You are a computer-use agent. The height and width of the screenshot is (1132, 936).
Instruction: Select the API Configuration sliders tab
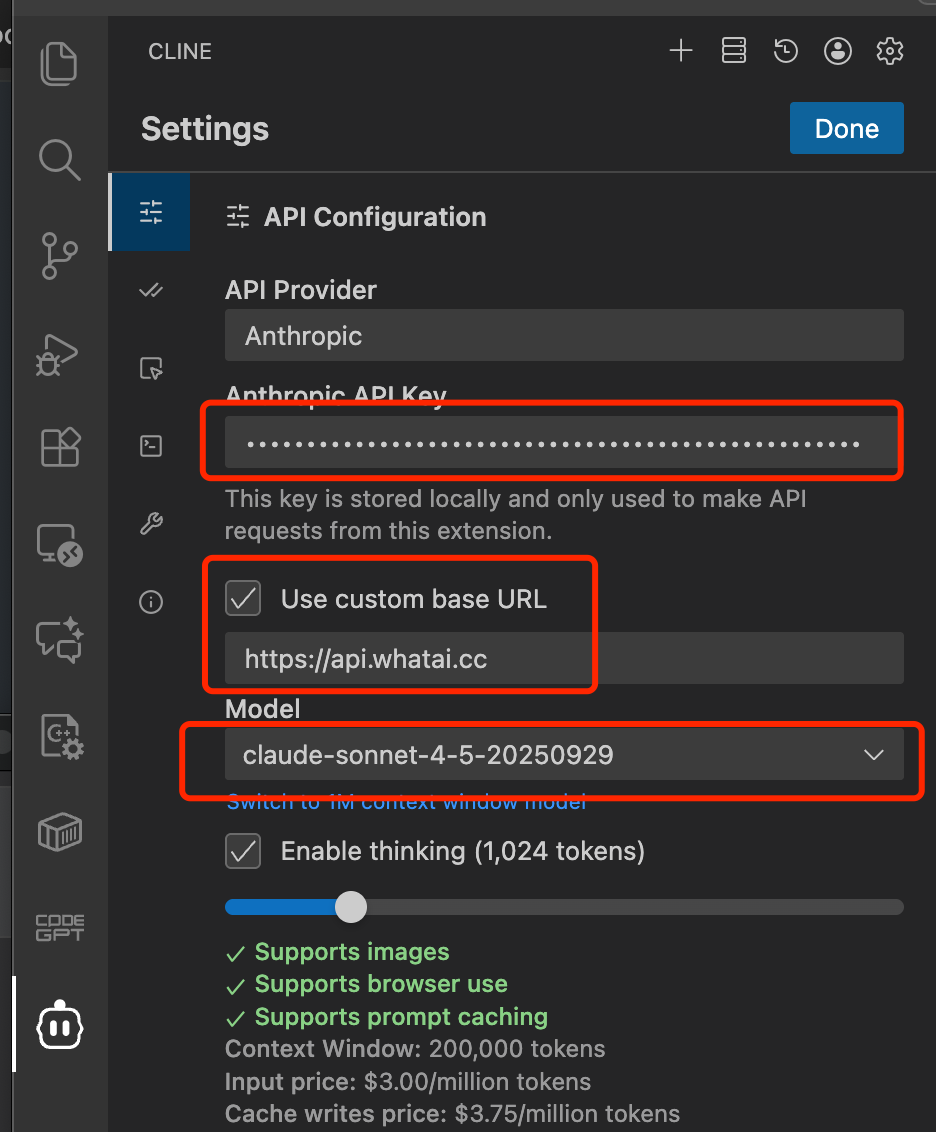(x=150, y=212)
